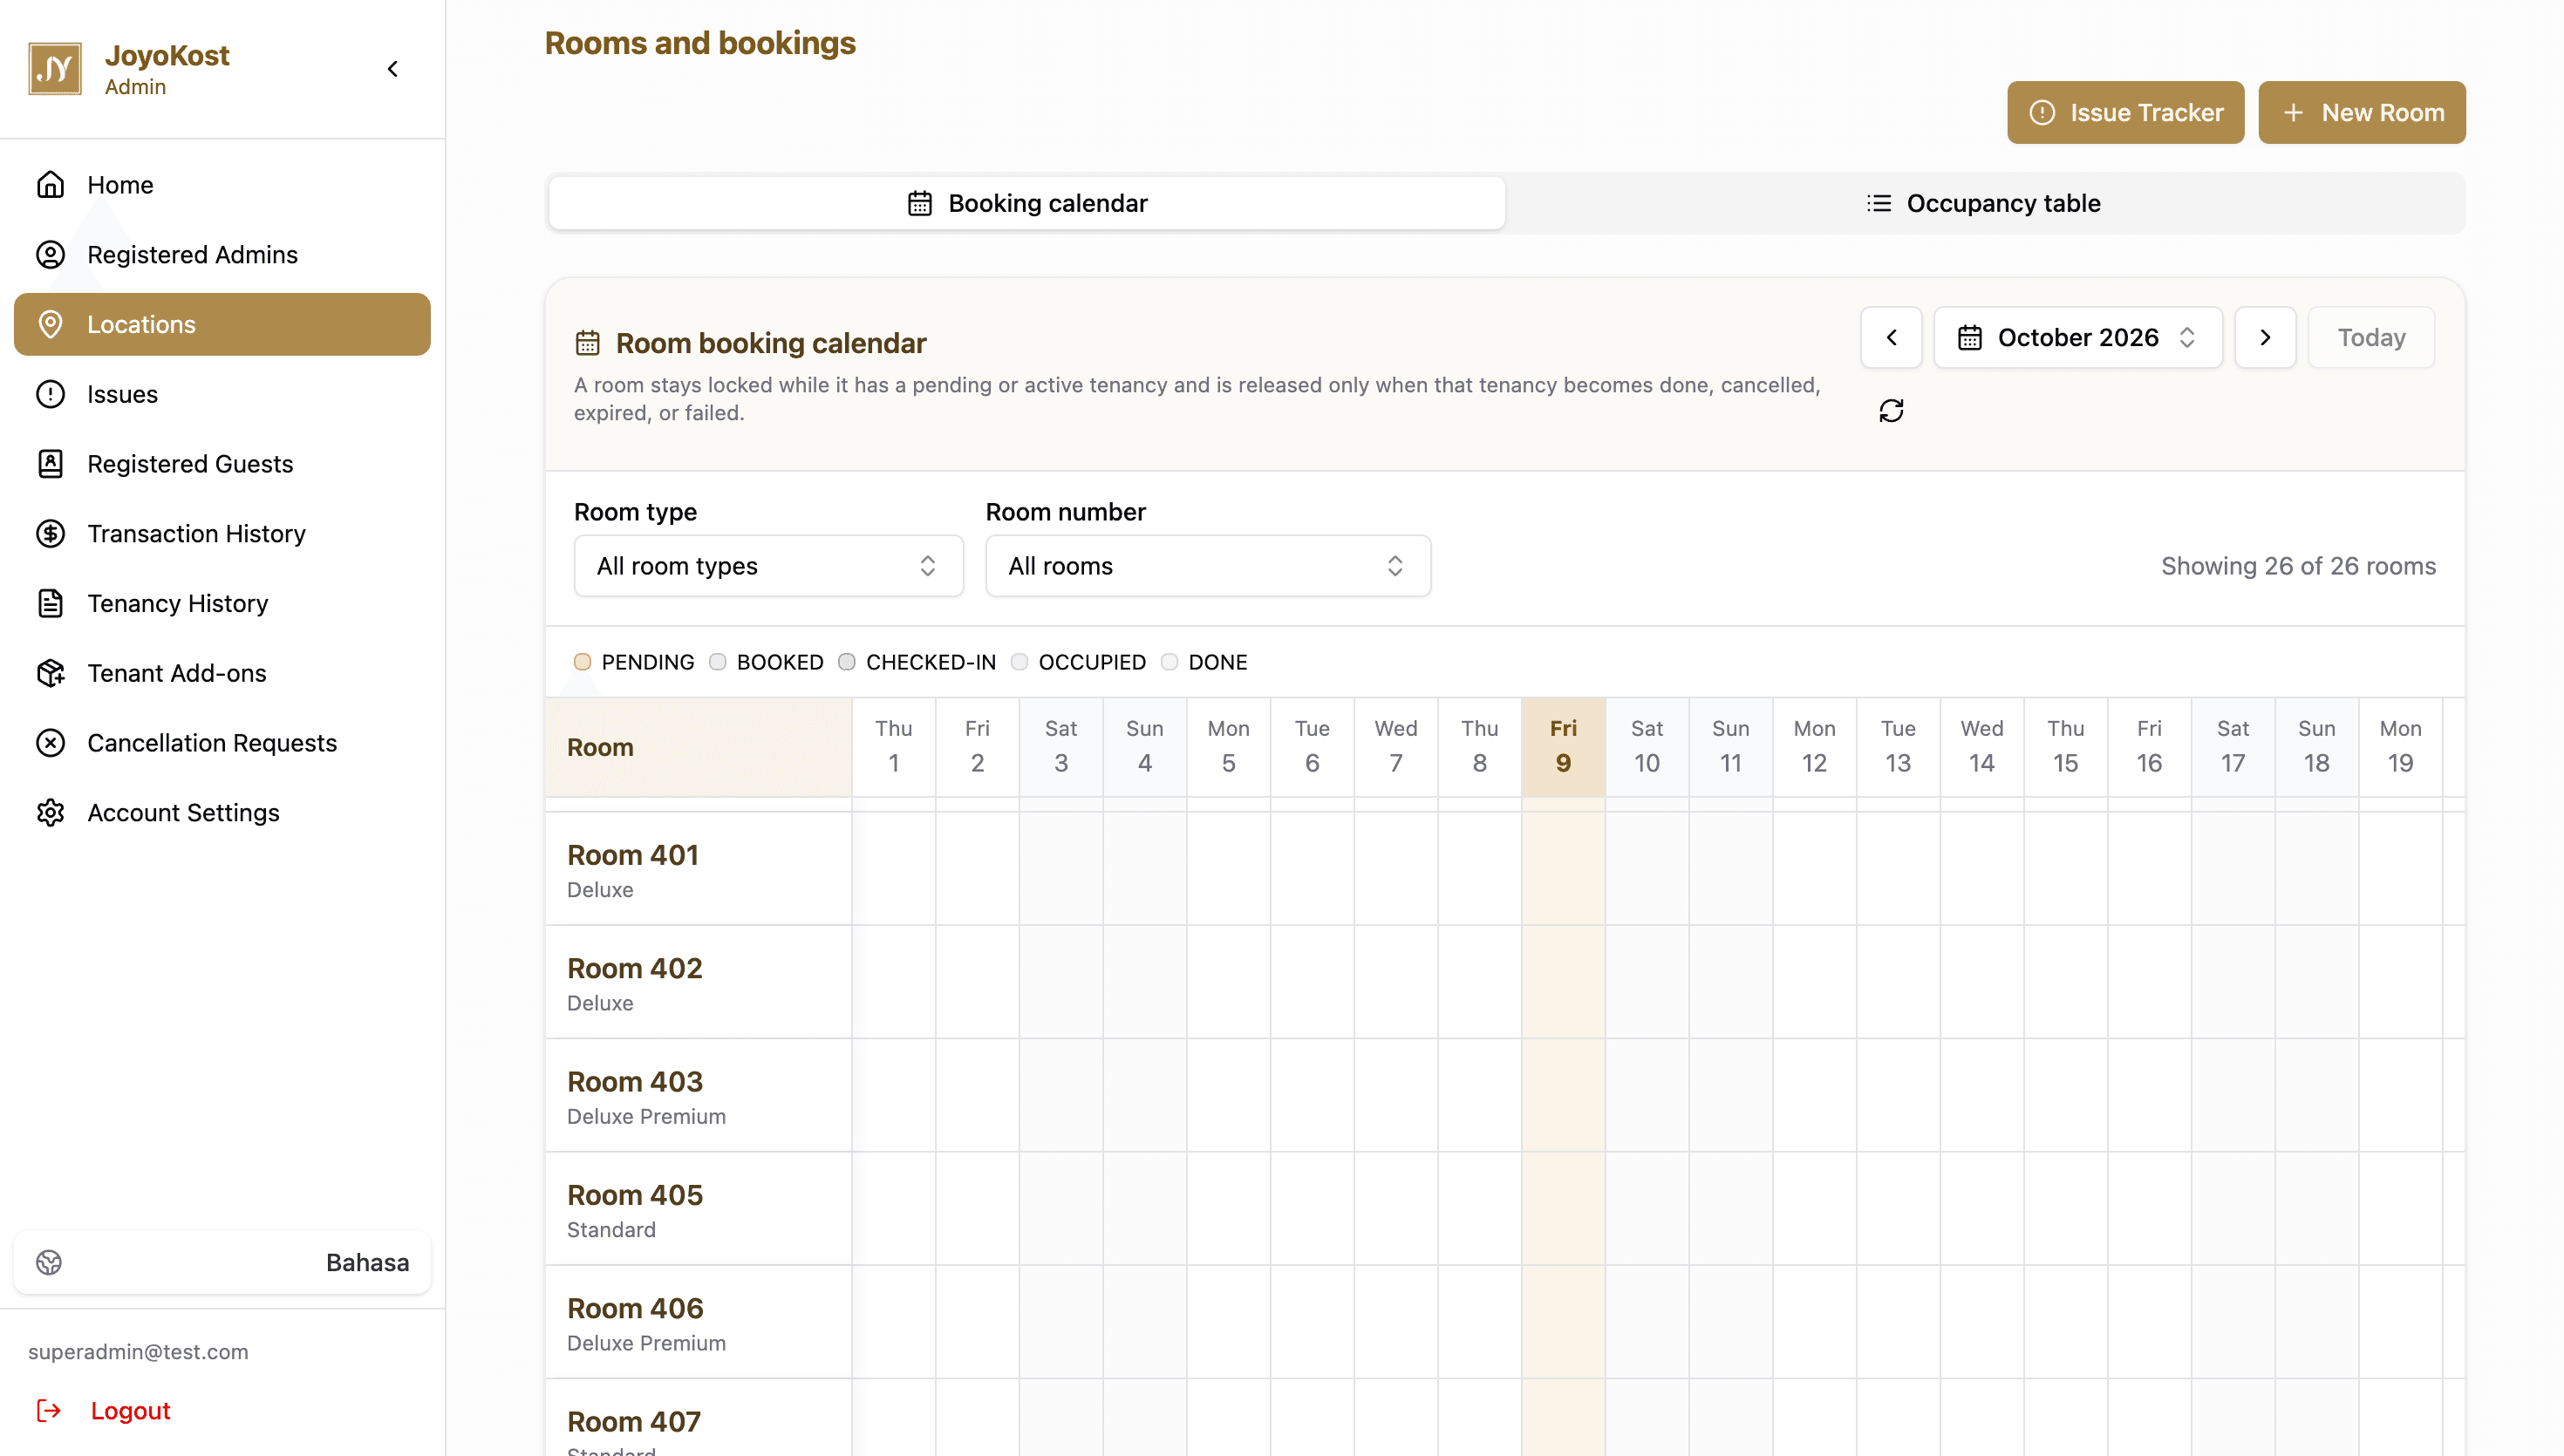The width and height of the screenshot is (2564, 1456).
Task: Click the Account Settings gear icon
Action: tap(50, 813)
